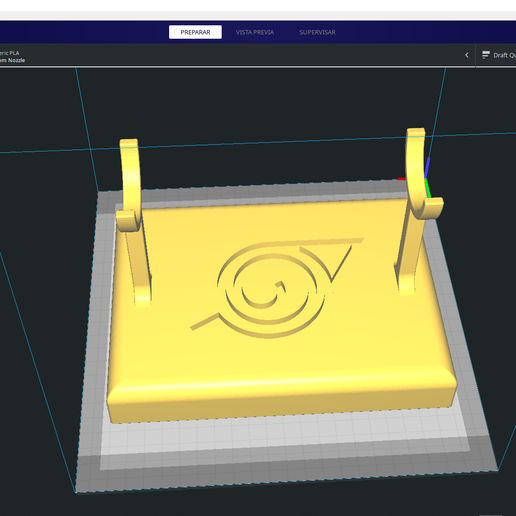Go to the SUPERVISAR tab
The width and height of the screenshot is (516, 516).
(317, 32)
